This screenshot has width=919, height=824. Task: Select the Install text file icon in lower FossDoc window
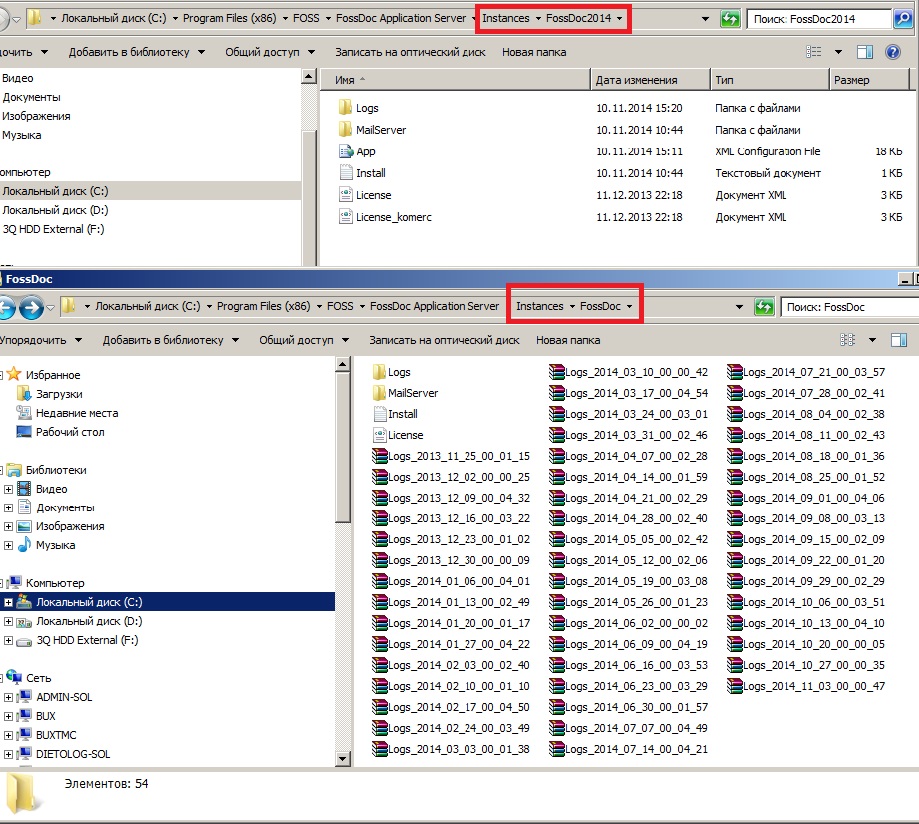pyautogui.click(x=380, y=414)
